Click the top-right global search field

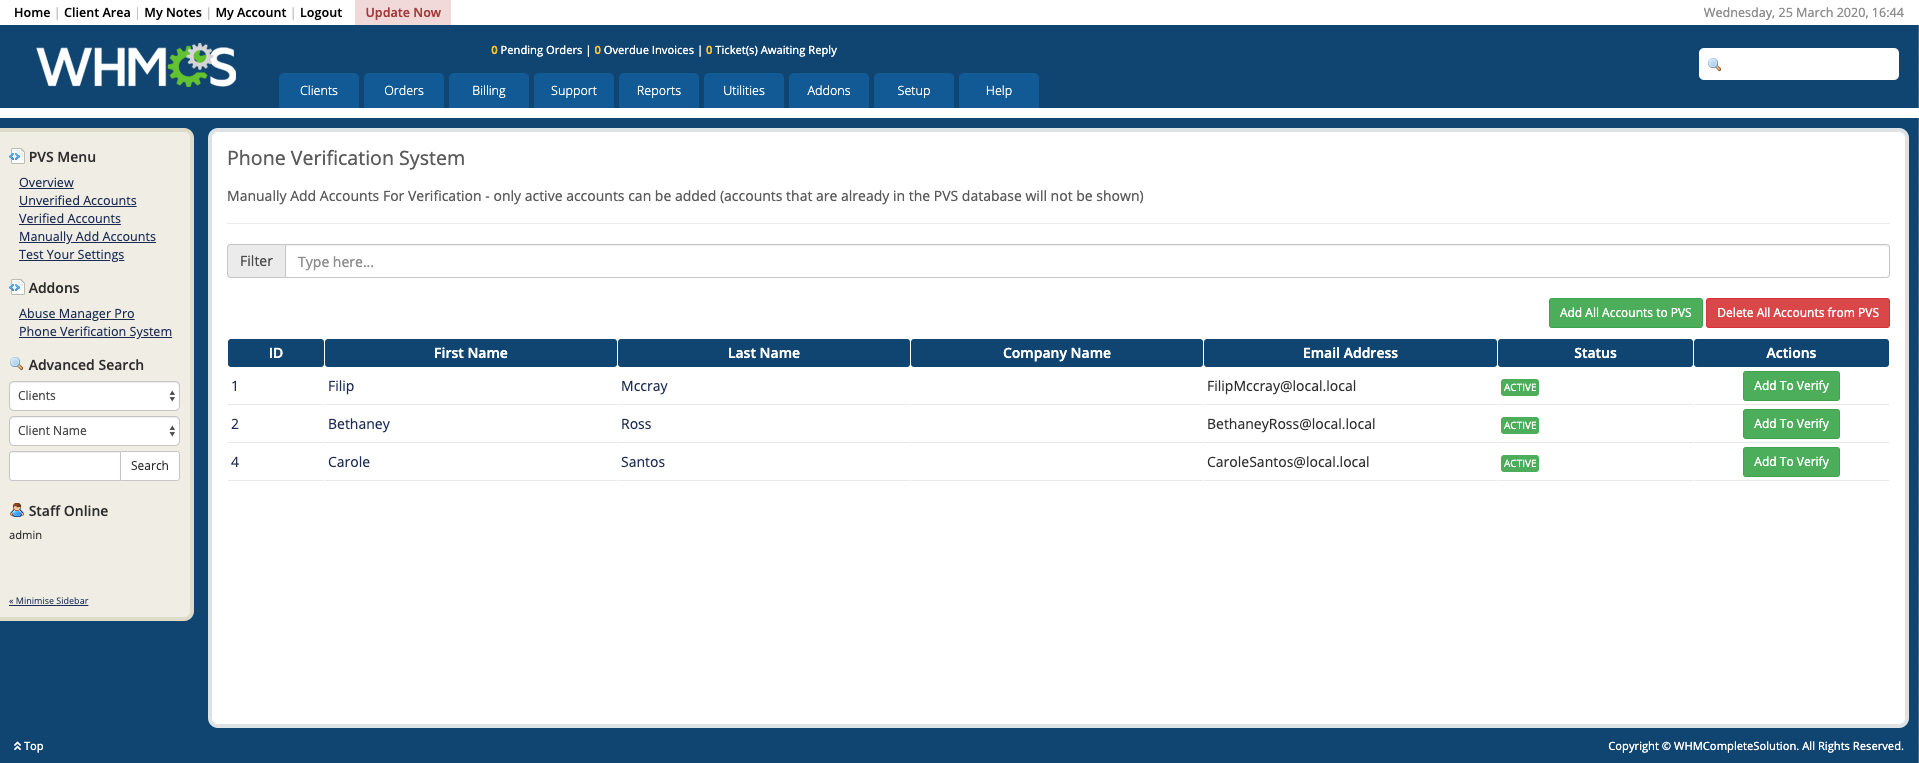pyautogui.click(x=1798, y=64)
